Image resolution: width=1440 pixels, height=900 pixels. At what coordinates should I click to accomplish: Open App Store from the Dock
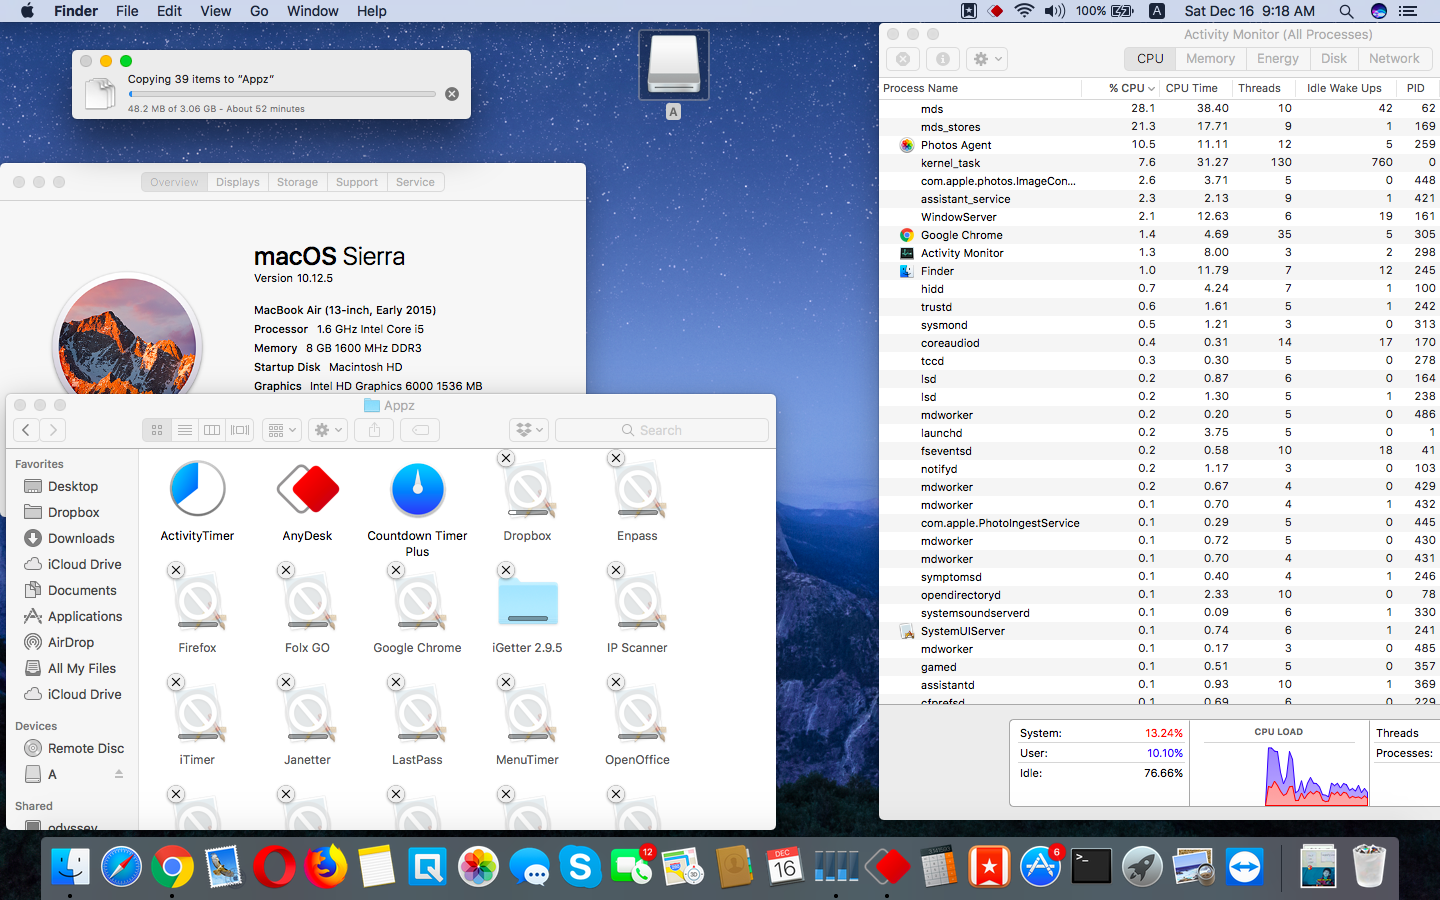pyautogui.click(x=1040, y=866)
